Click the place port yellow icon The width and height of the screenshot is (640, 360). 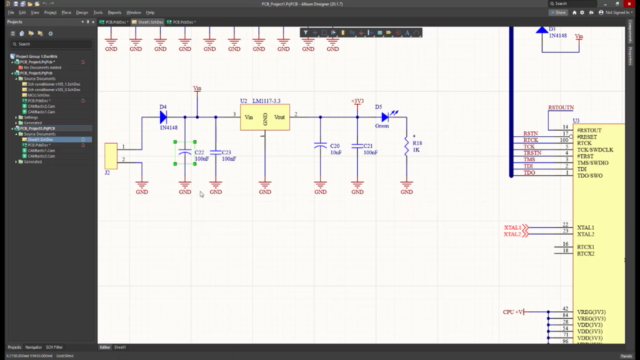pos(389,33)
